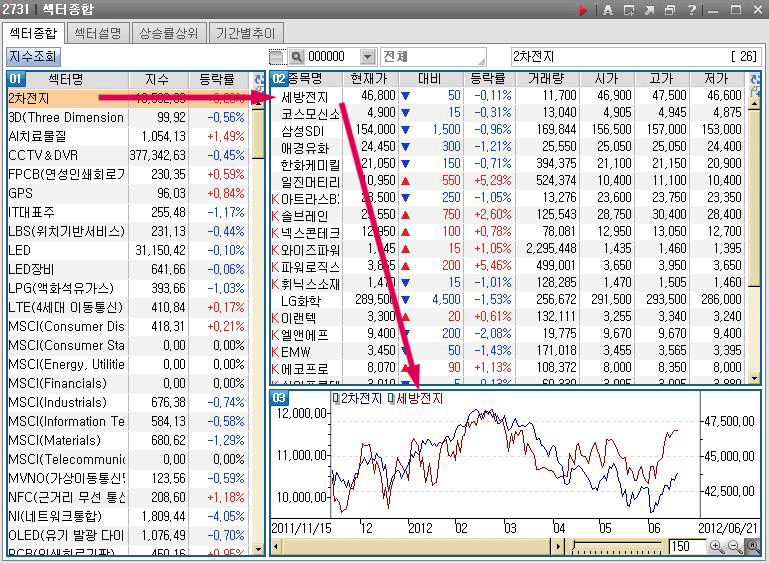Viewport: 769px width, 563px height.
Task: Click the small square button left of the search icon
Action: tap(277, 57)
